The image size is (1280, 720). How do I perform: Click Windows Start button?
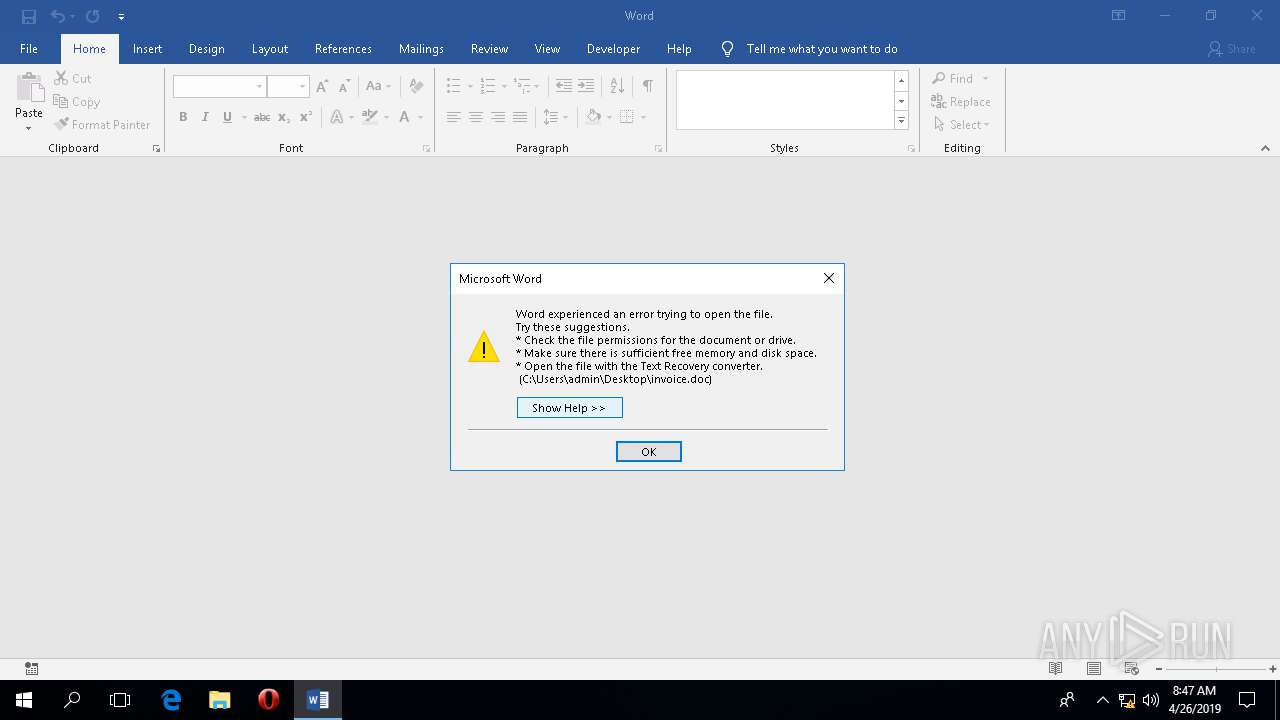[x=24, y=700]
